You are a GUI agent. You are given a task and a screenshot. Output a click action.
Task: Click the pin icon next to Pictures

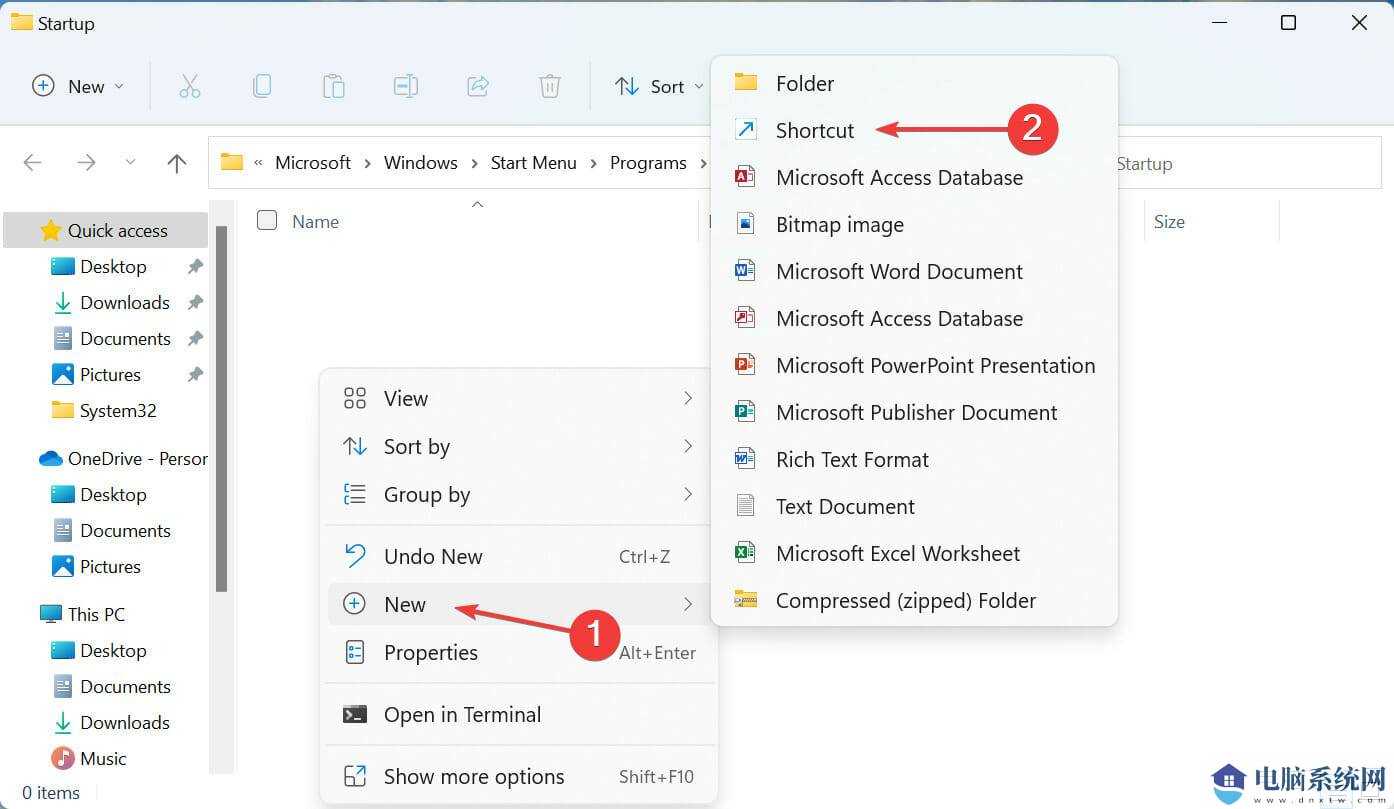195,375
